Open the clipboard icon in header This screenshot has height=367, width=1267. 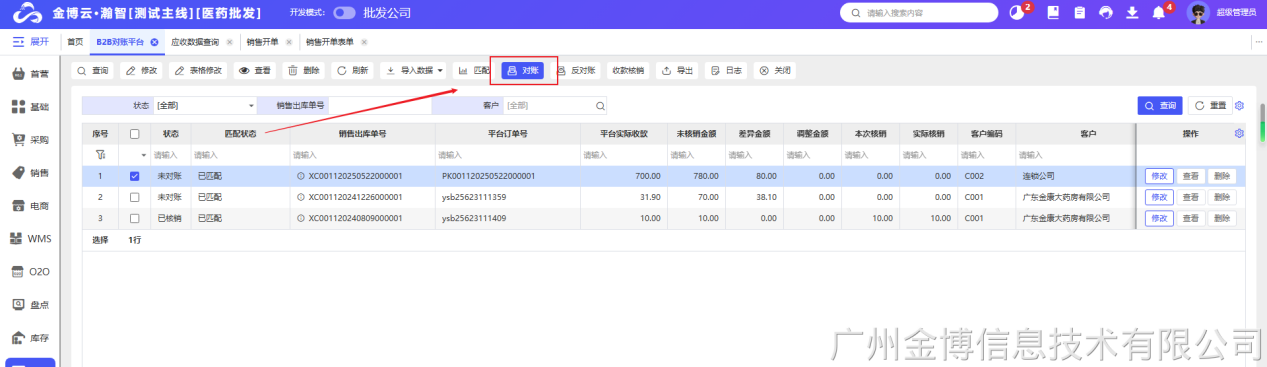click(x=1079, y=12)
